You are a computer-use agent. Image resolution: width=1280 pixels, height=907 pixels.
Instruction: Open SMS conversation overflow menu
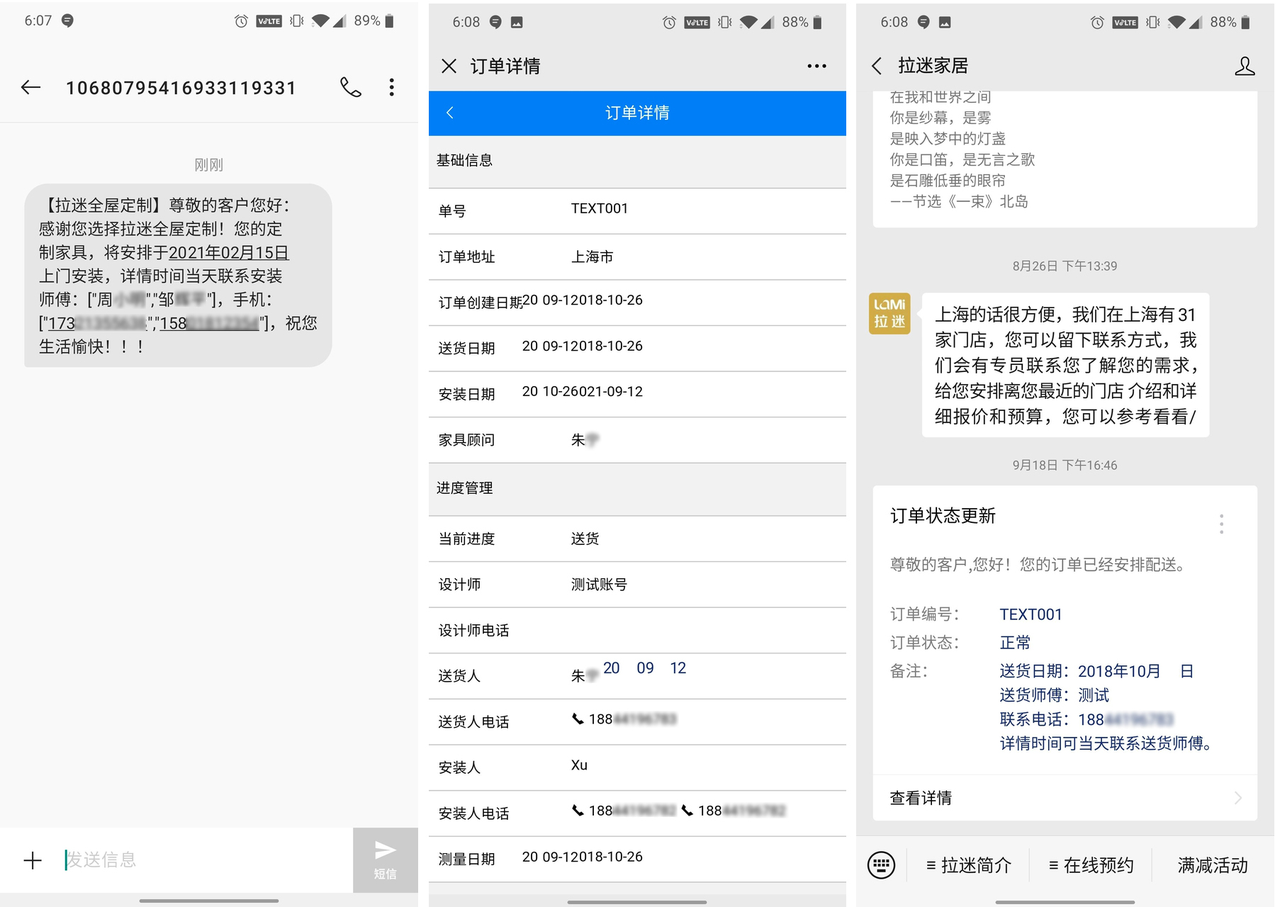(392, 87)
